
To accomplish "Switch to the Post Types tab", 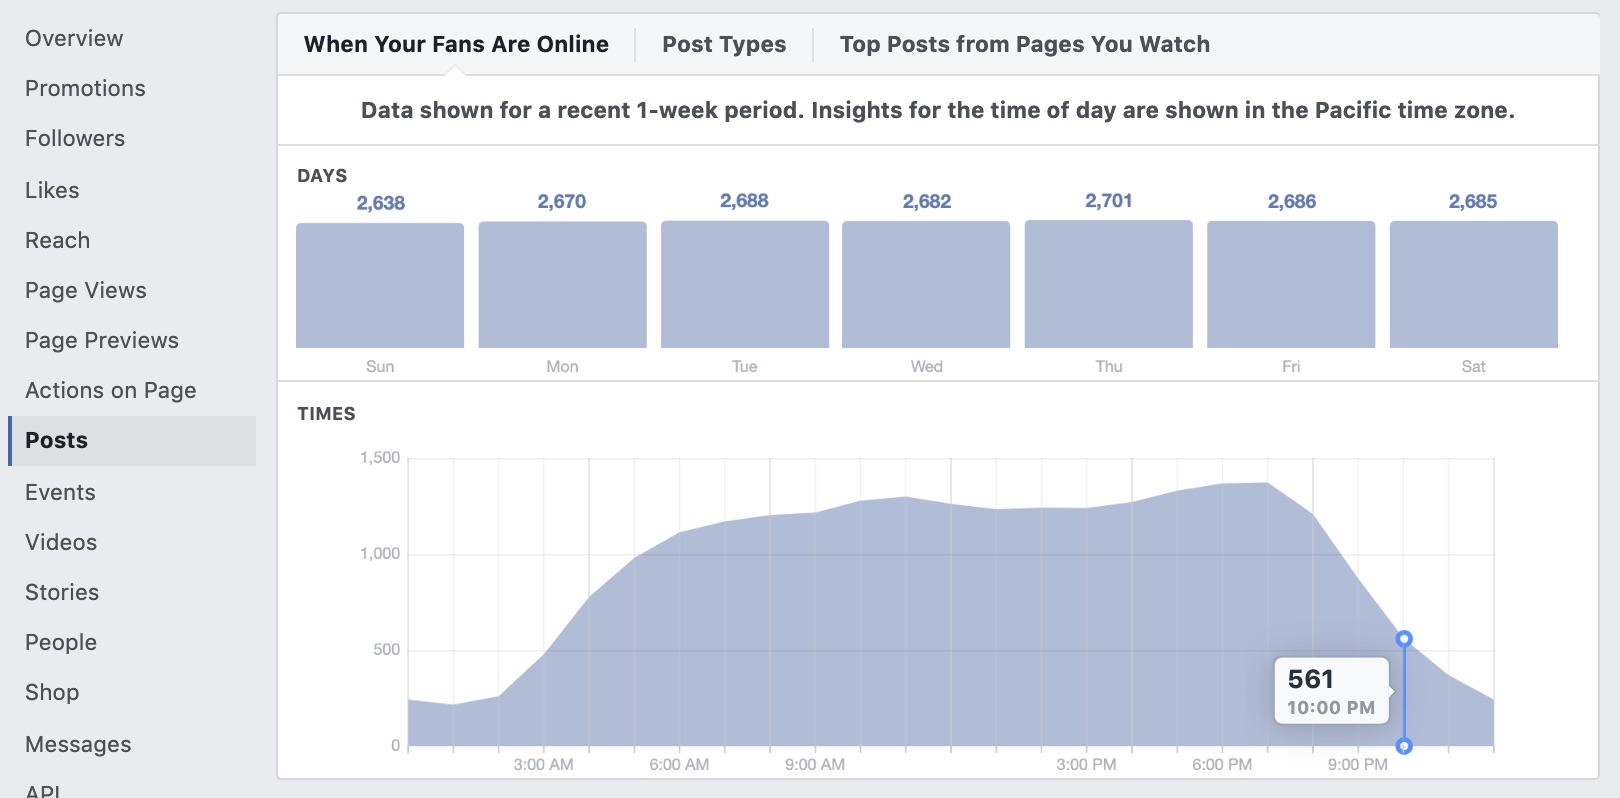I will click(722, 44).
